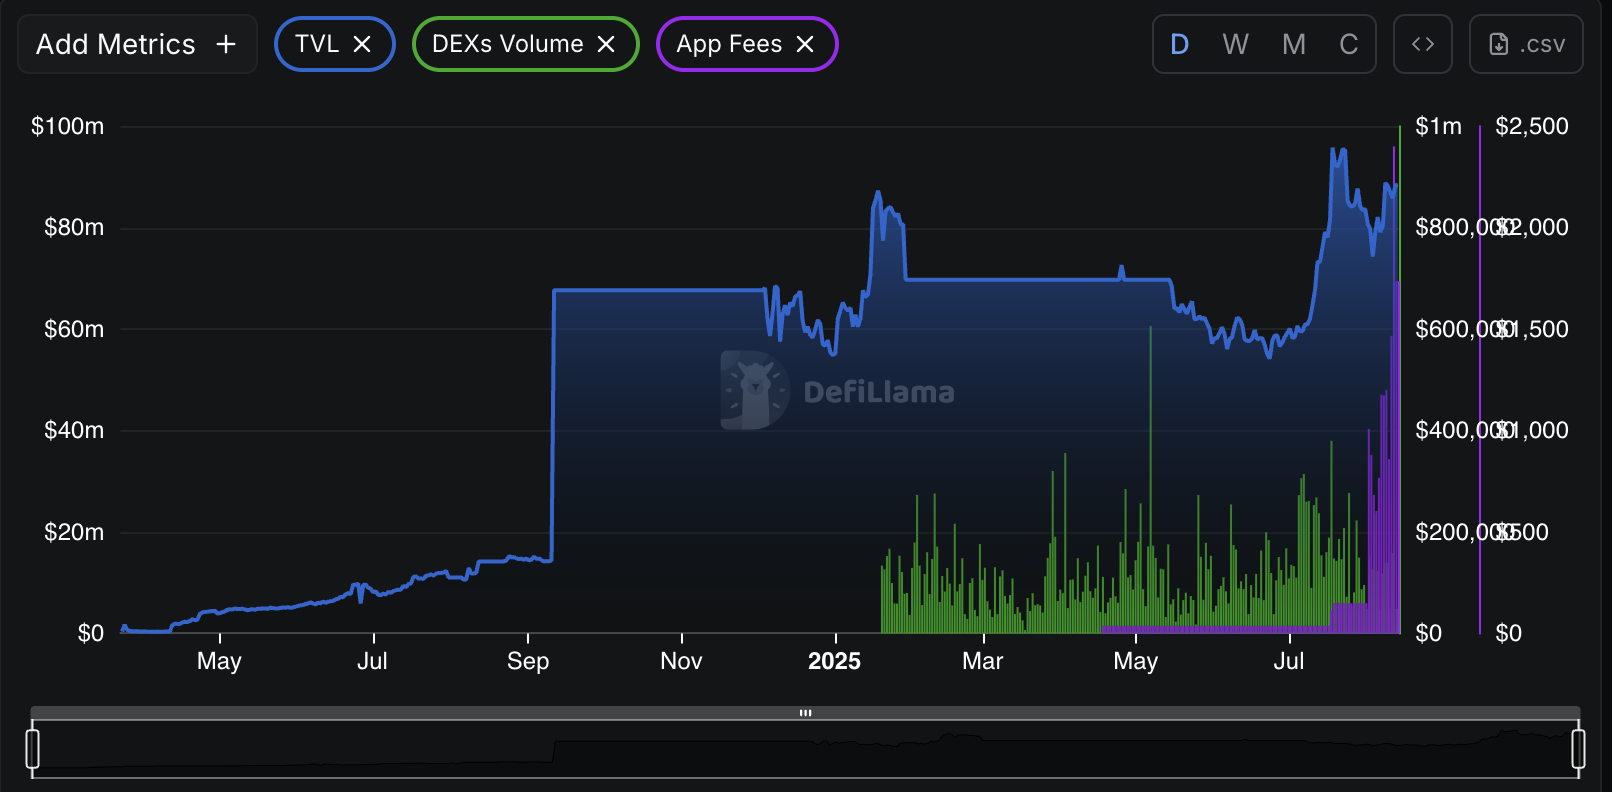Click the DEXs Volume metric chip
The width and height of the screenshot is (1612, 792).
(x=507, y=44)
